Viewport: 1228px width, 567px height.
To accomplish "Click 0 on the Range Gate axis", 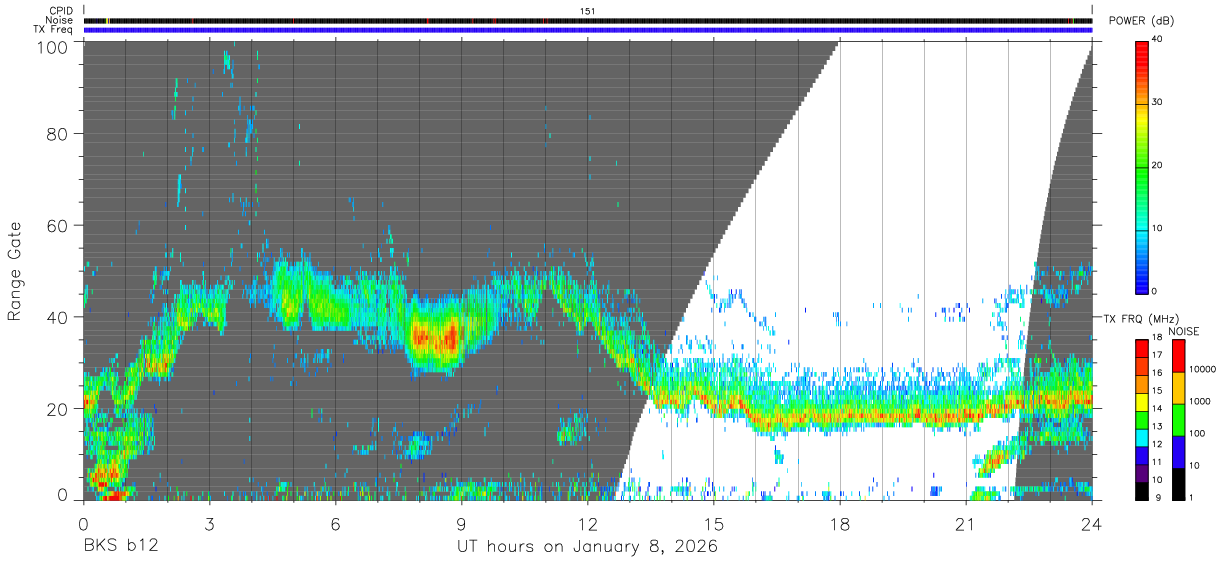I will pyautogui.click(x=63, y=495).
